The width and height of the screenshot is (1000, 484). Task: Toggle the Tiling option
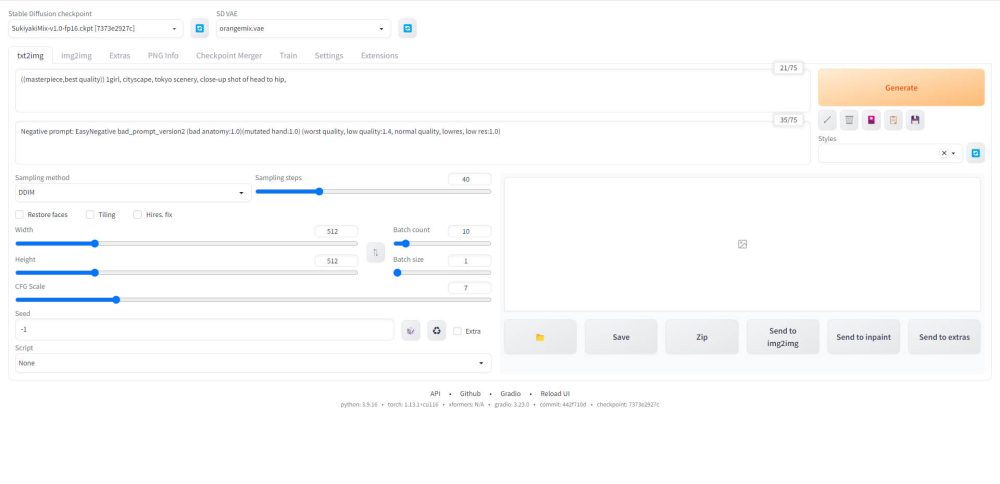[x=90, y=214]
